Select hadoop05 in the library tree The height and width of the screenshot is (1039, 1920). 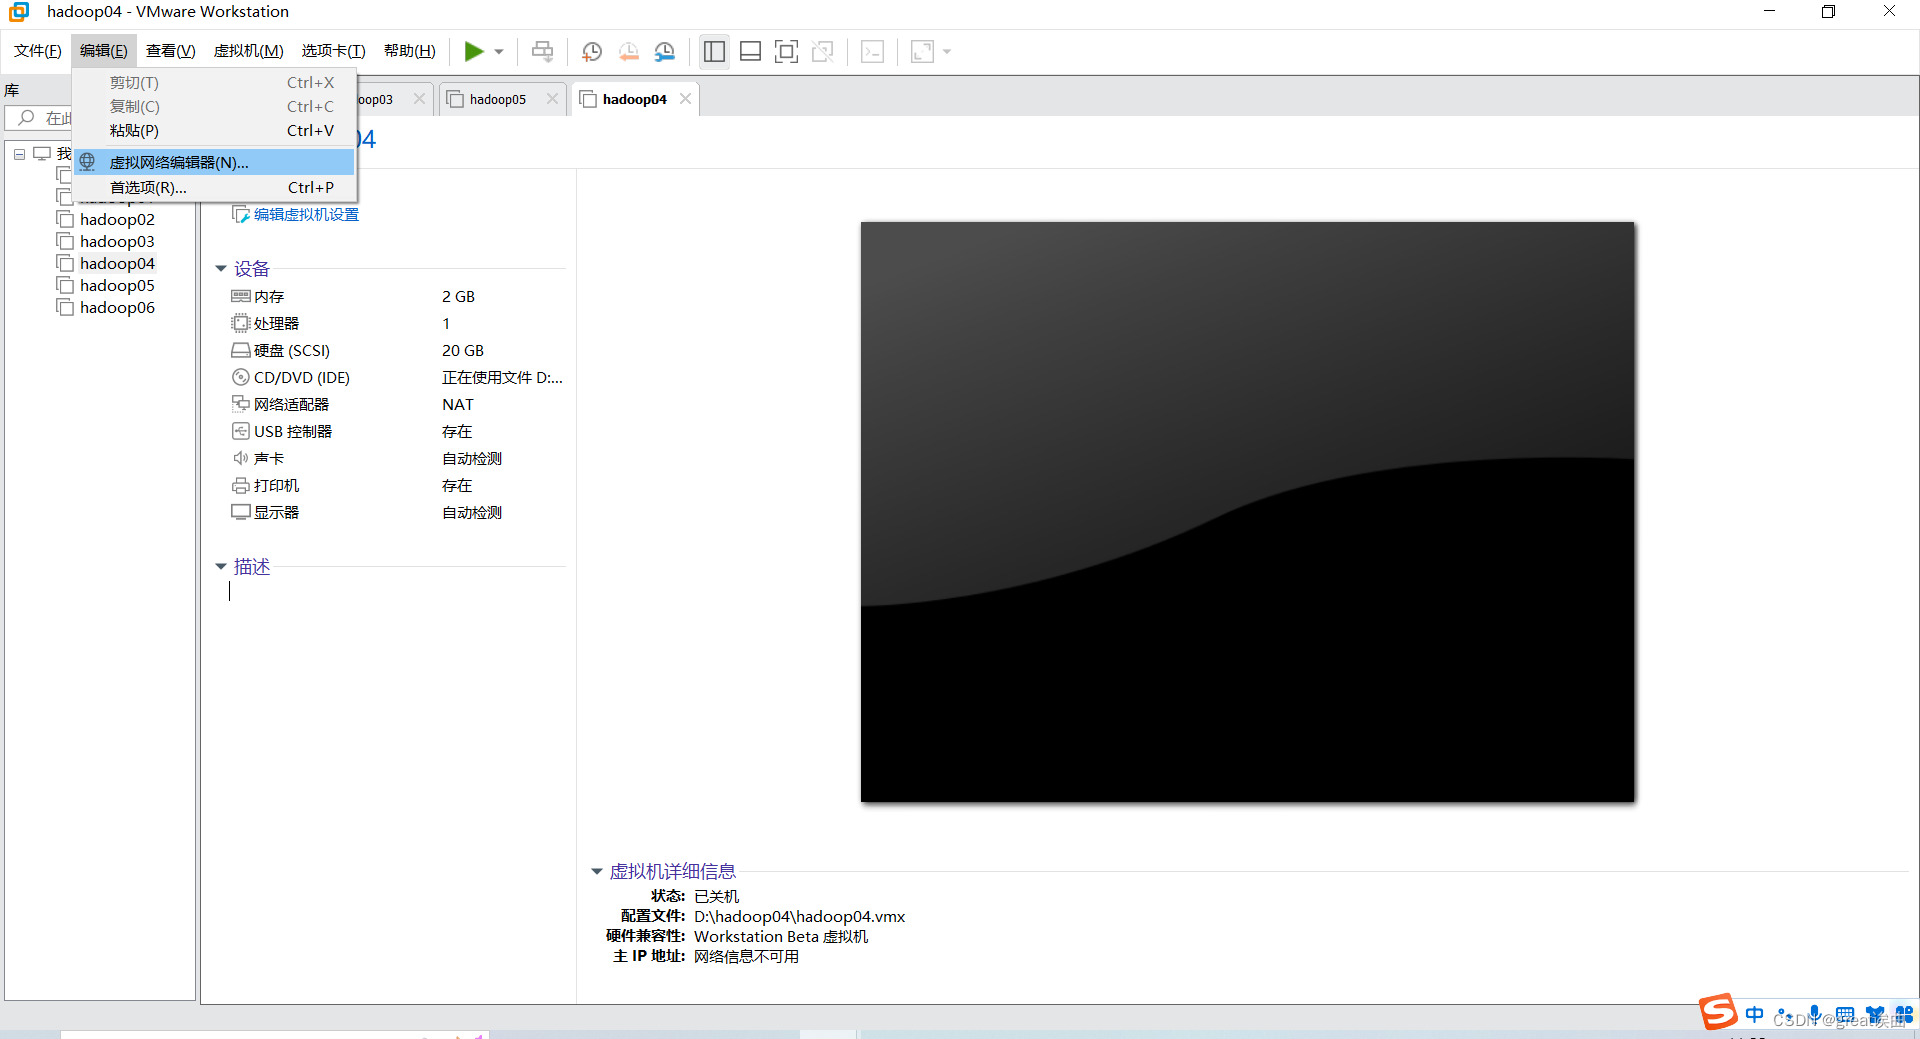click(117, 286)
